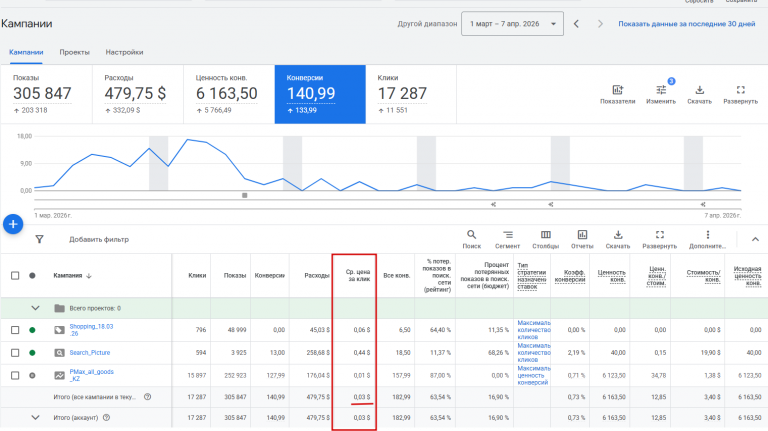Select the Конверсии scorecard

320,94
